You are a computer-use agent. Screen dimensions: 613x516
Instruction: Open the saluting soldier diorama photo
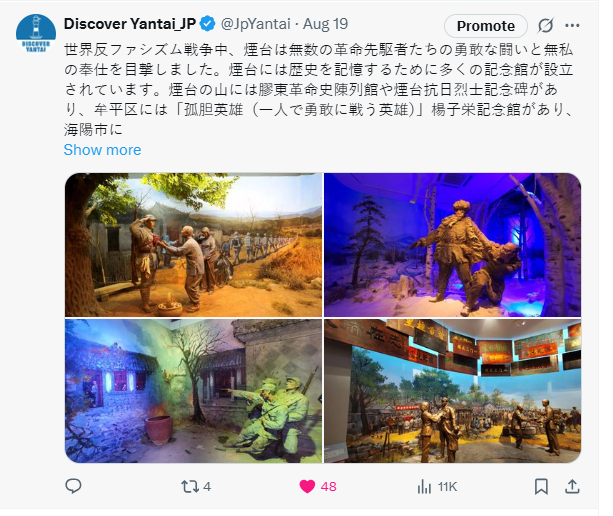click(194, 245)
